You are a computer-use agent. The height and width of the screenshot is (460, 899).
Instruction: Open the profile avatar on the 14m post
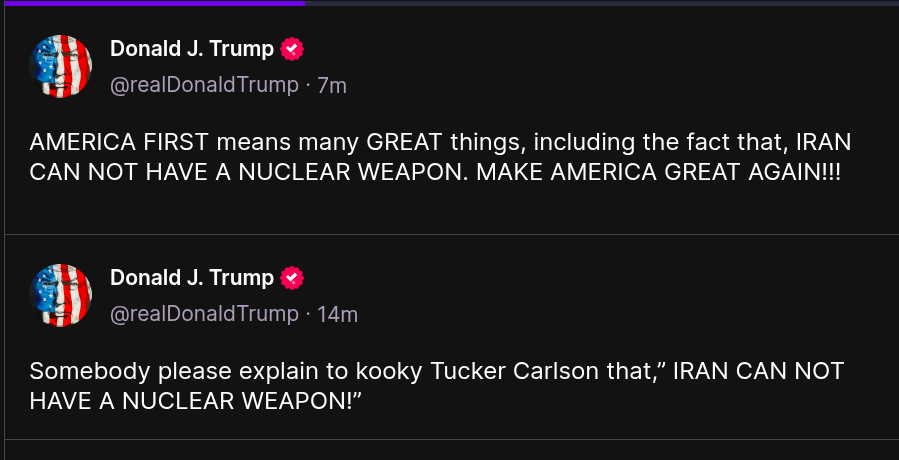(61, 295)
